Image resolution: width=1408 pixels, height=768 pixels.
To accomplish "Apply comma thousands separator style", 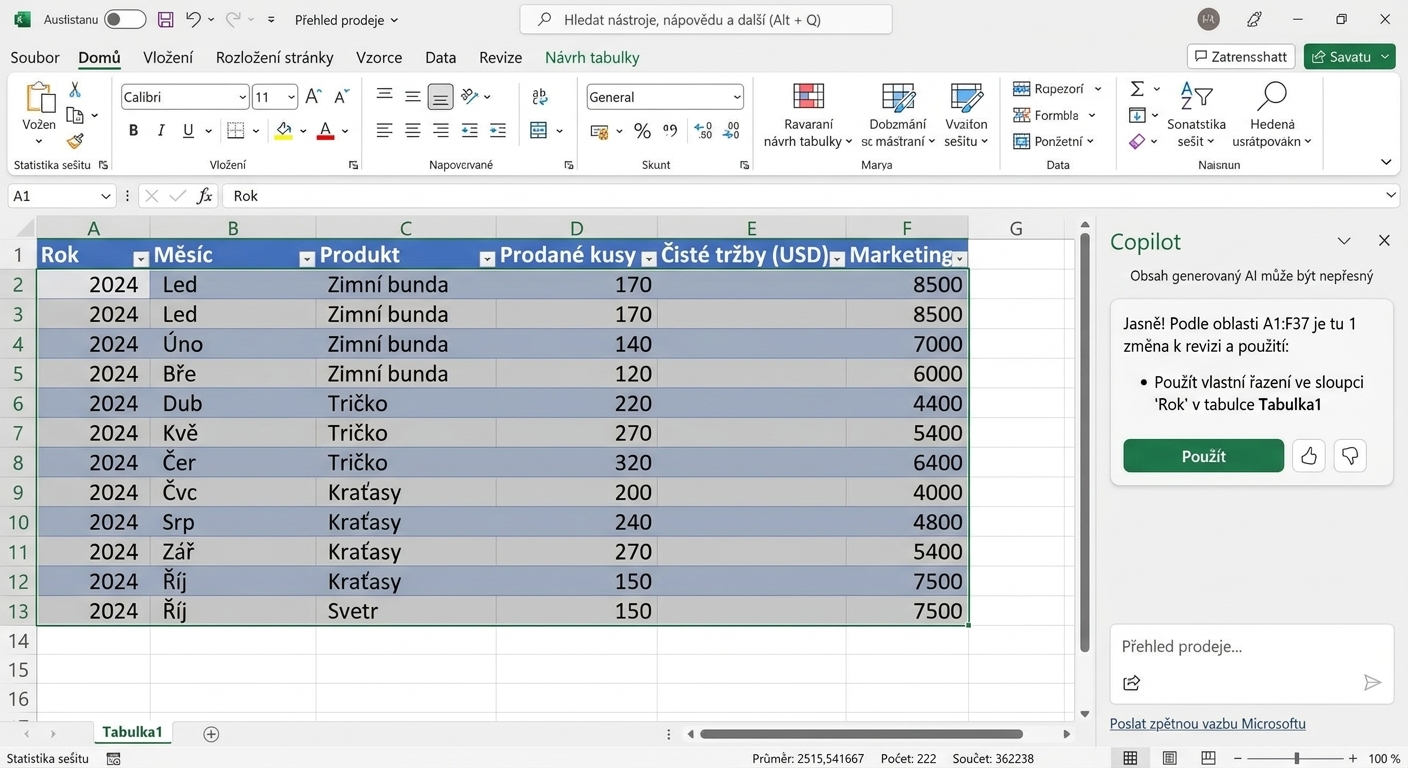I will click(x=670, y=130).
